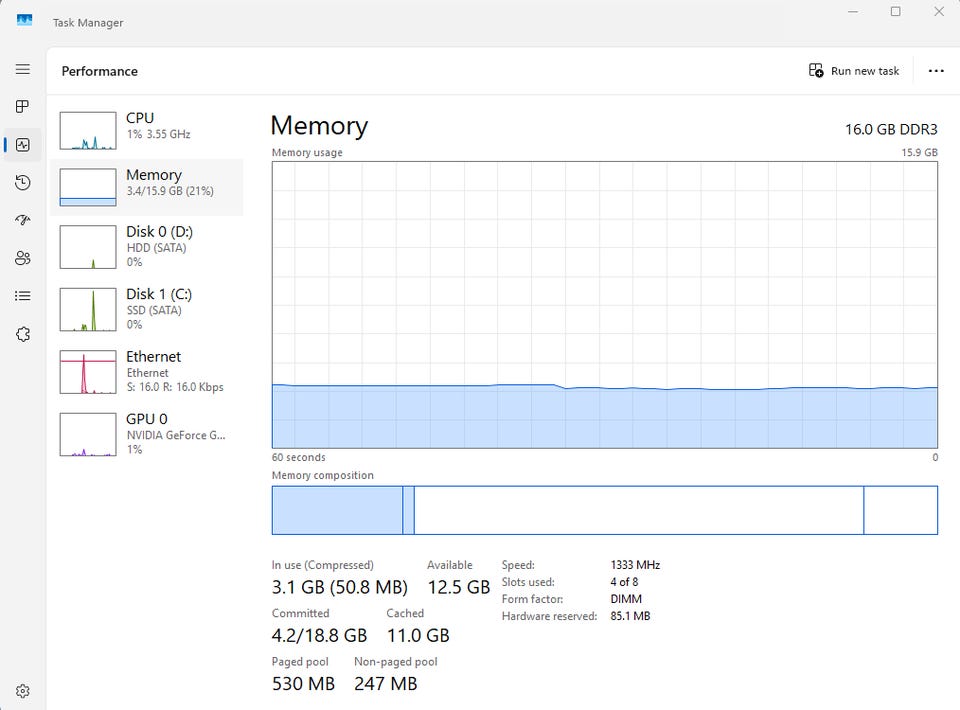
Task: Click the Memory usage label above graph
Action: click(x=307, y=152)
